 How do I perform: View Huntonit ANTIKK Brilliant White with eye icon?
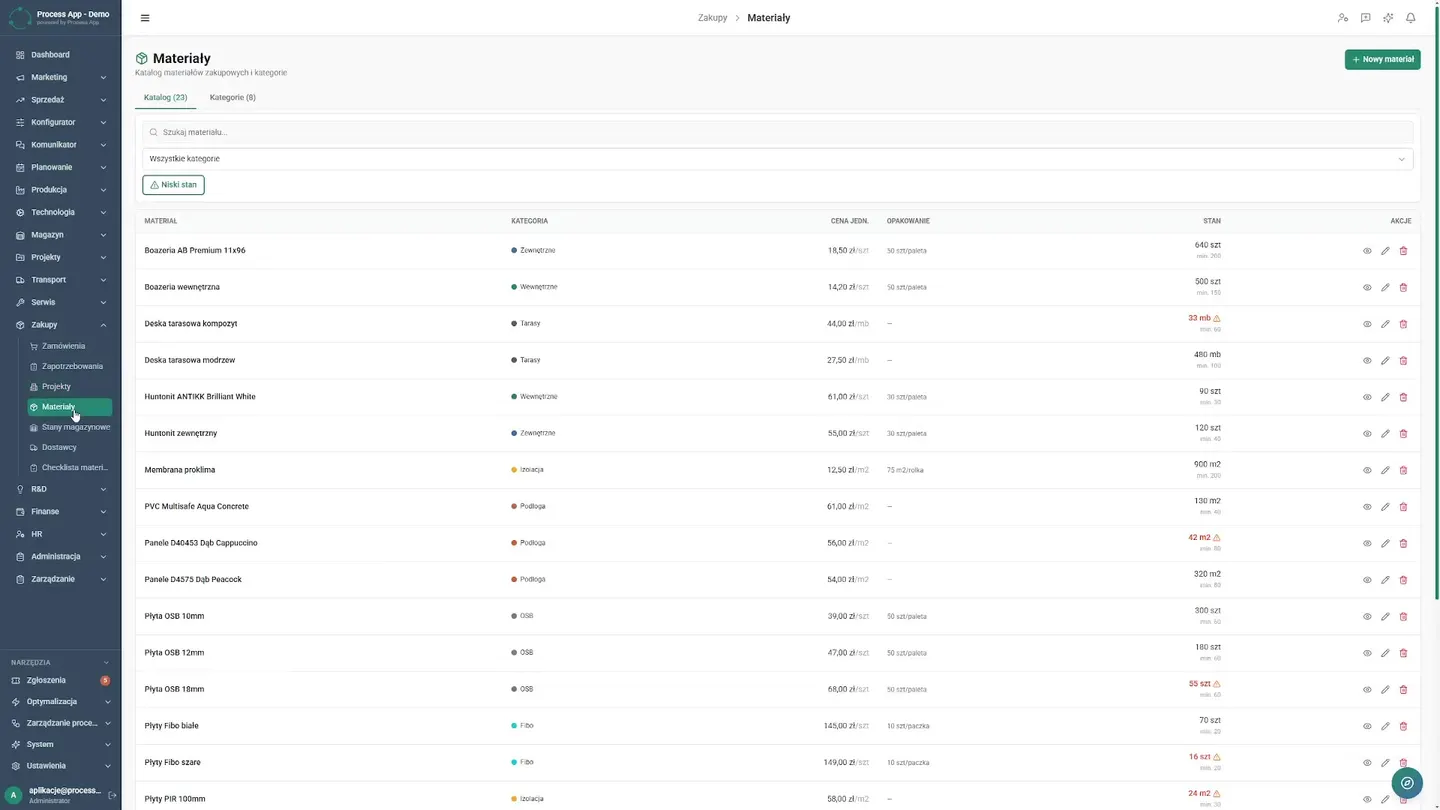click(1367, 397)
